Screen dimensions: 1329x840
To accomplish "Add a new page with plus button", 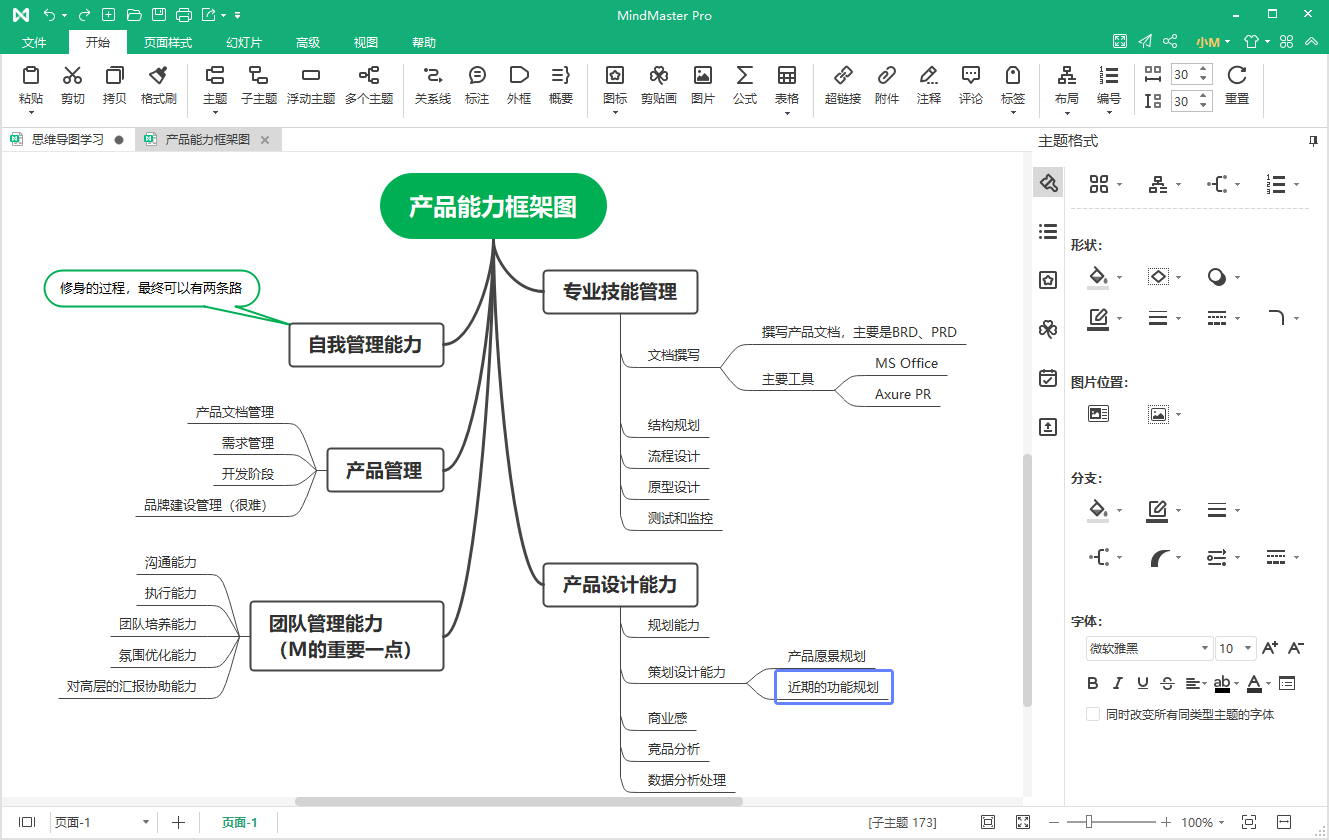I will [x=178, y=822].
